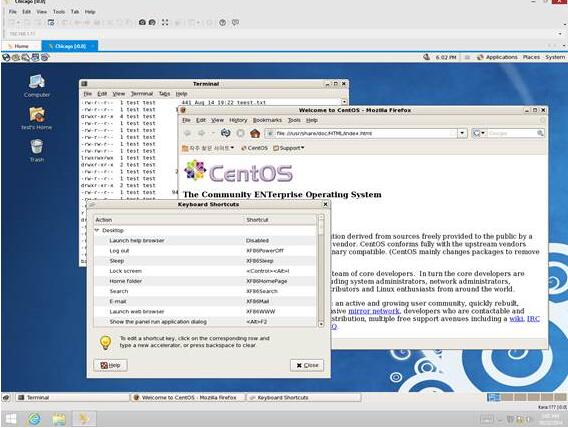Click the Keyboard Shortcuts list scrollbar
Screen dimensions: 568x428
tap(321, 270)
